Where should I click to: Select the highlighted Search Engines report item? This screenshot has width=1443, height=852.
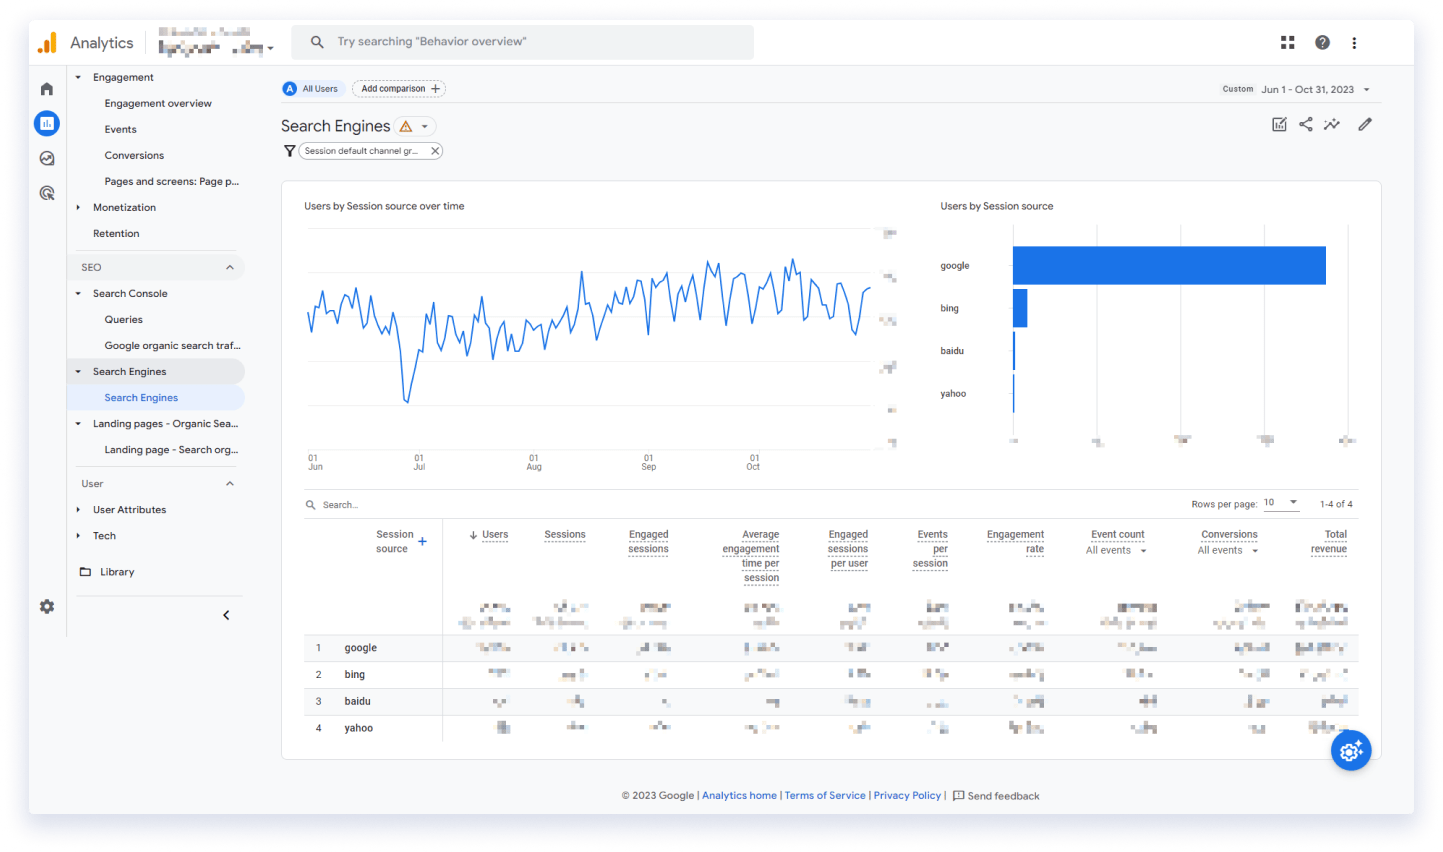coord(156,398)
